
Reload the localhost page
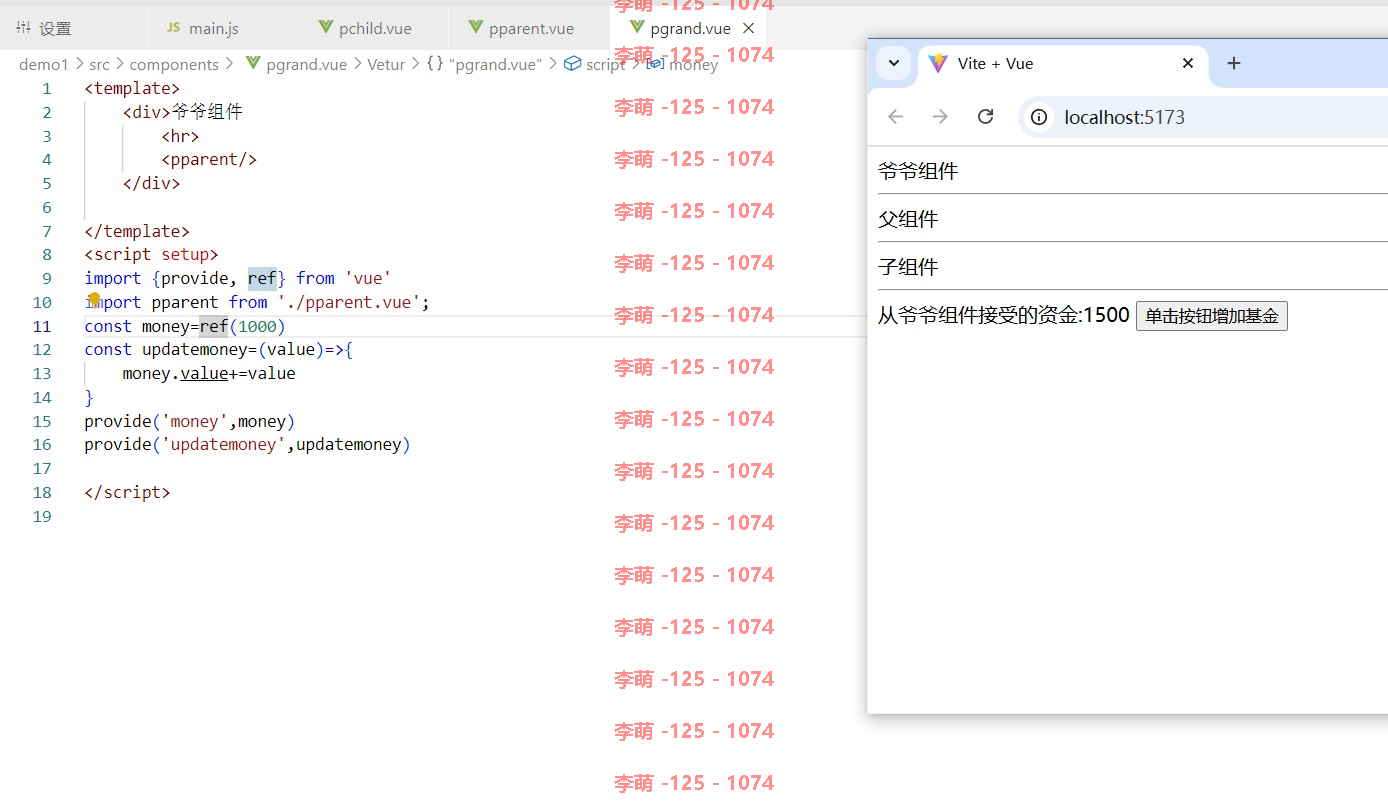(x=985, y=117)
